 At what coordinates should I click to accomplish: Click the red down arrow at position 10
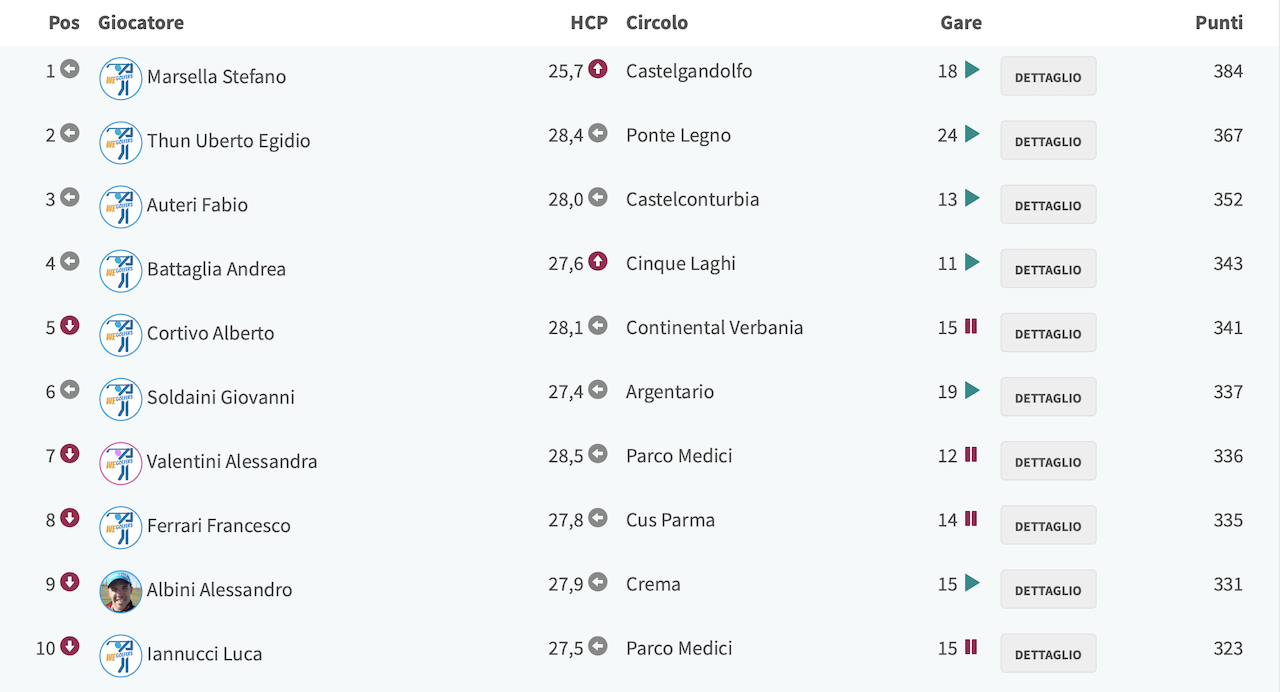click(x=70, y=646)
